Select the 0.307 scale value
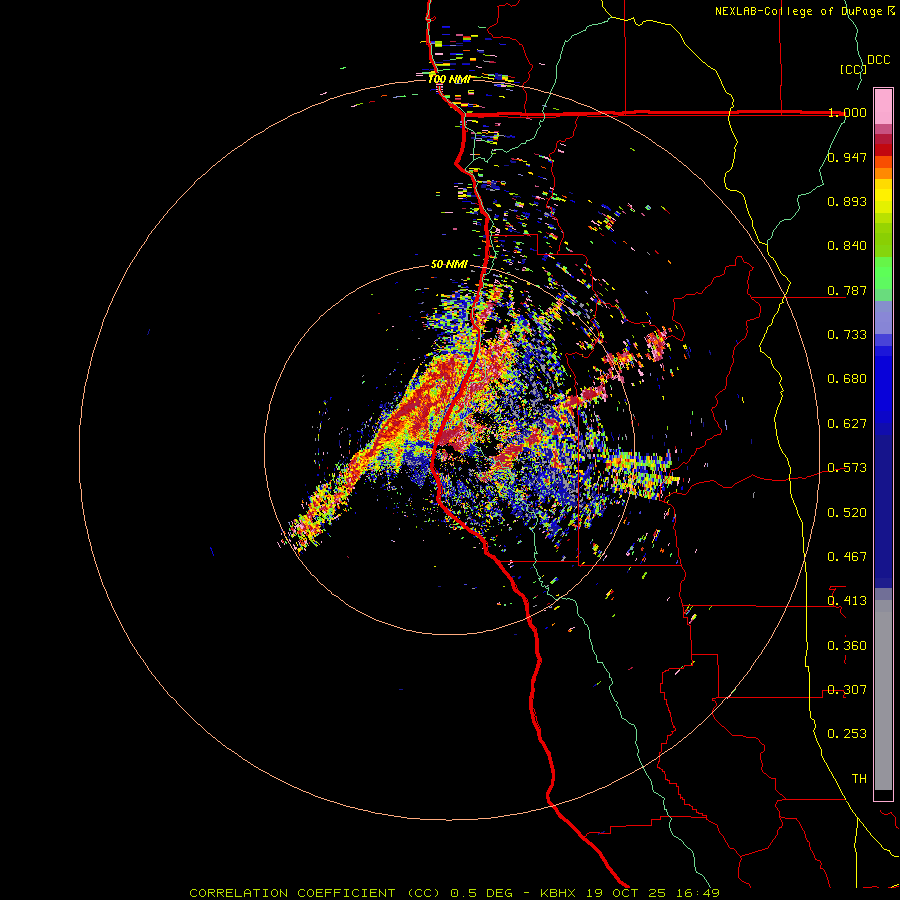The height and width of the screenshot is (900, 900). pyautogui.click(x=847, y=690)
